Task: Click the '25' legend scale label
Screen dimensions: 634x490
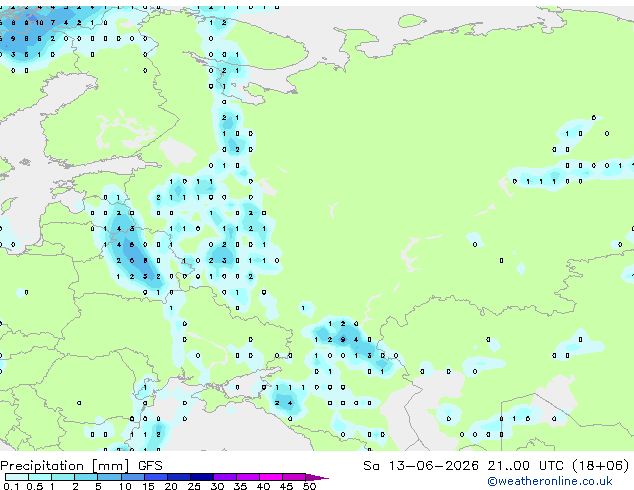Action: tap(194, 486)
